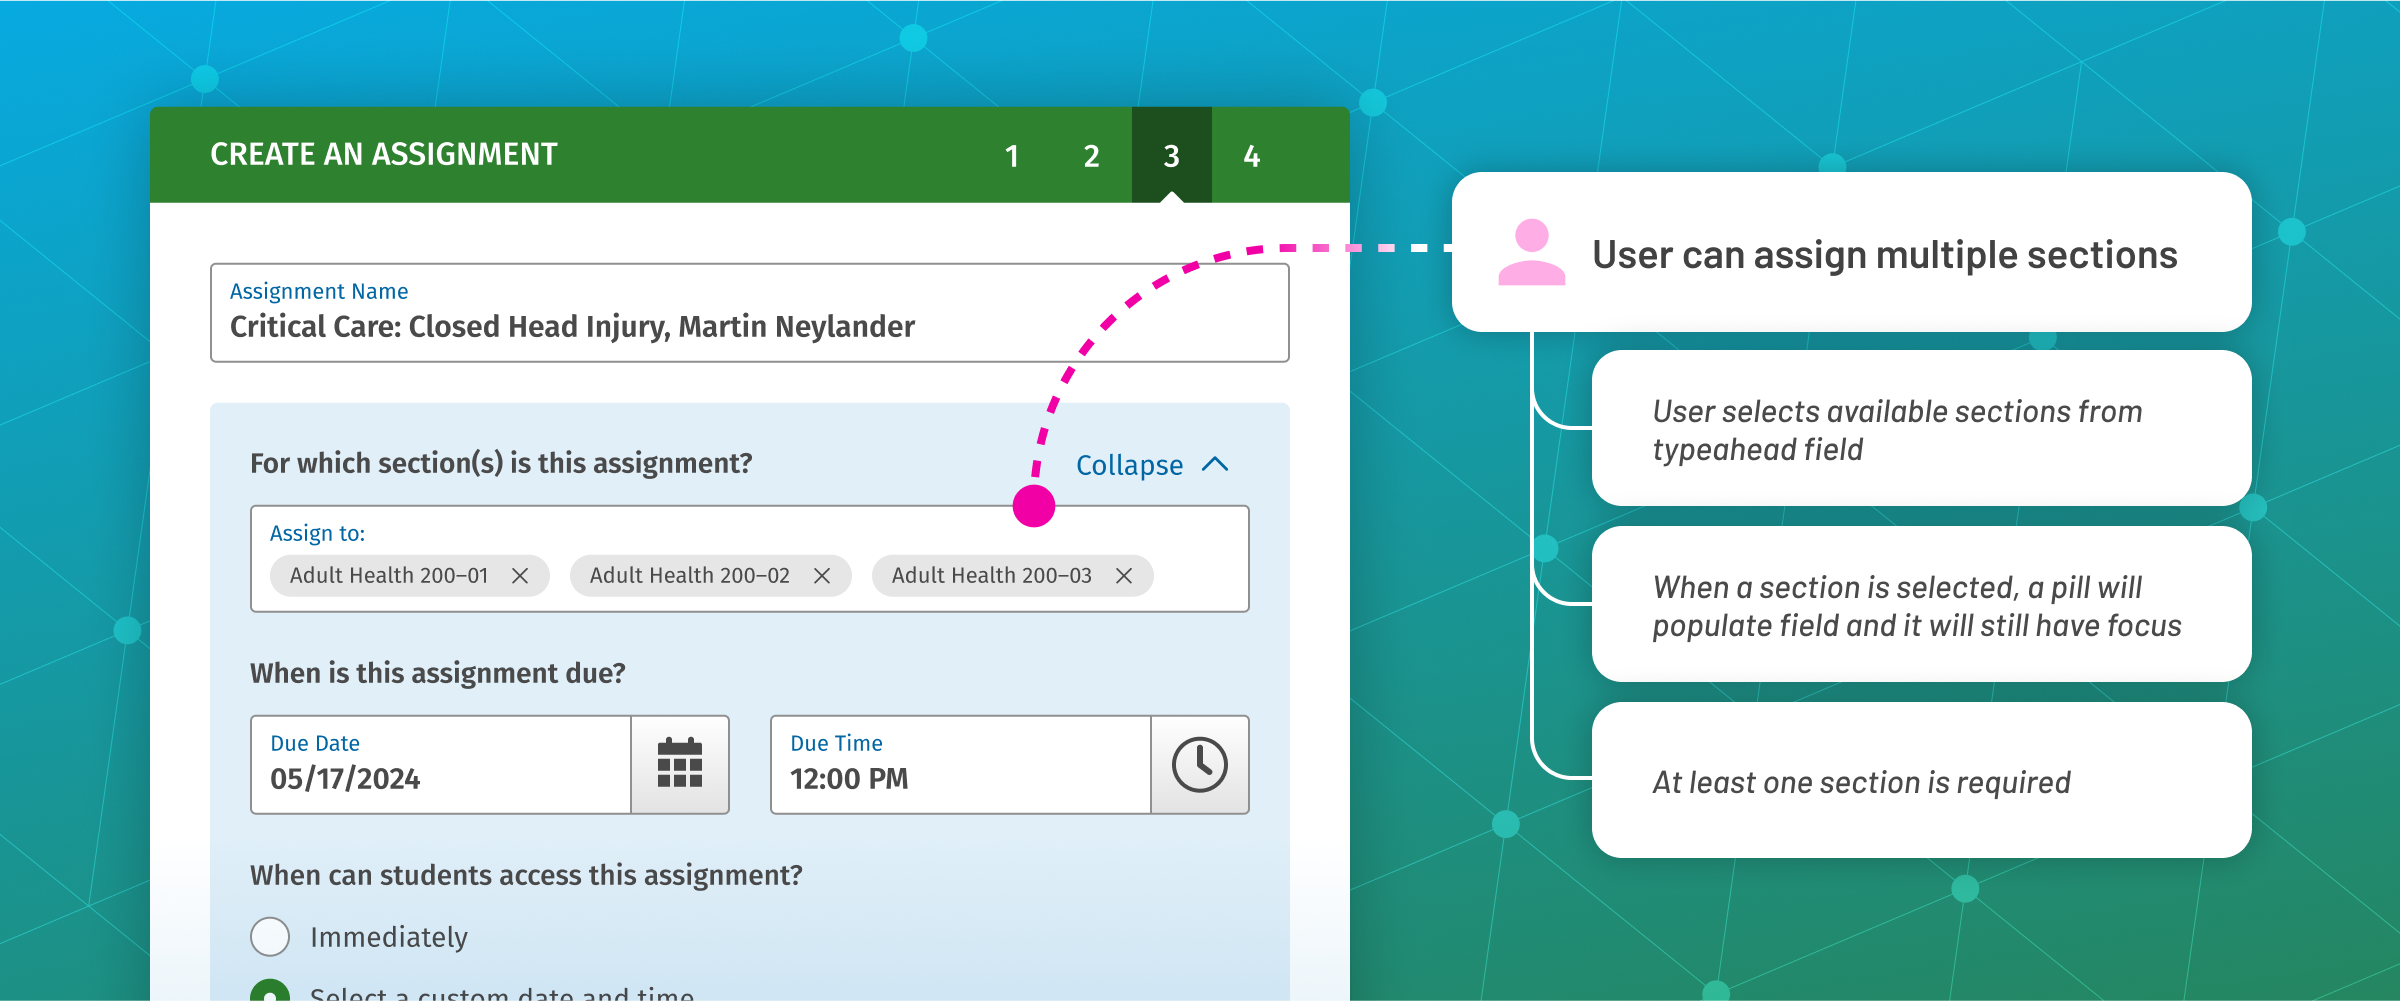Image resolution: width=2400 pixels, height=1001 pixels.
Task: Click 'For which section(s) is this assignment?' heading
Action: click(501, 464)
